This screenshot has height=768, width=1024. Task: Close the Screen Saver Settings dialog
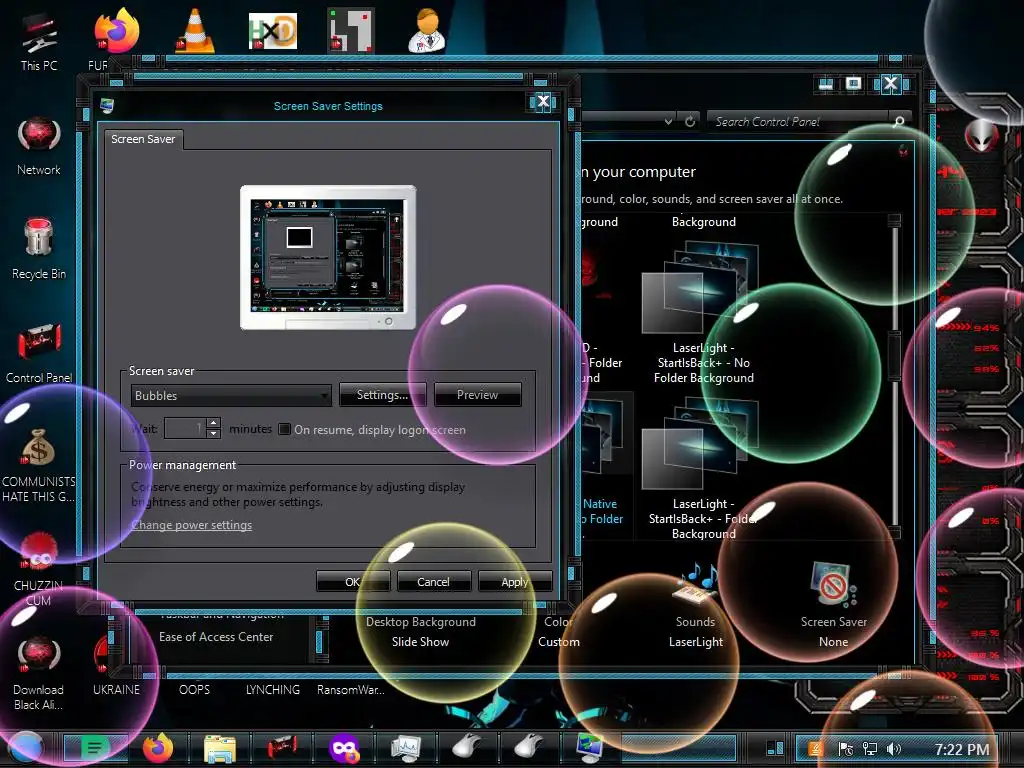543,101
